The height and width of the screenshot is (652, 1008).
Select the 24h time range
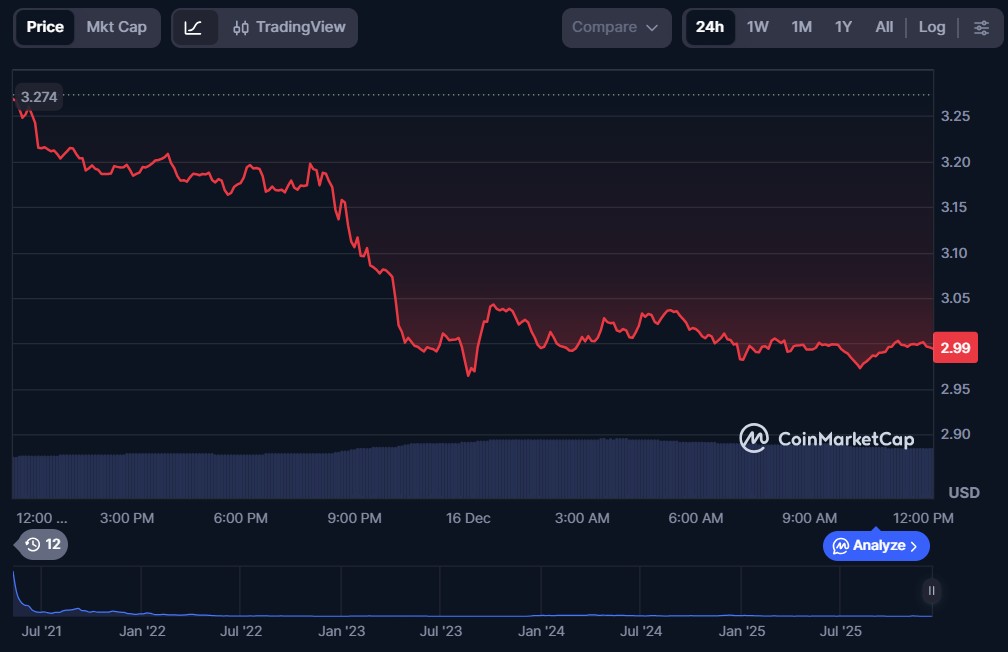(709, 28)
